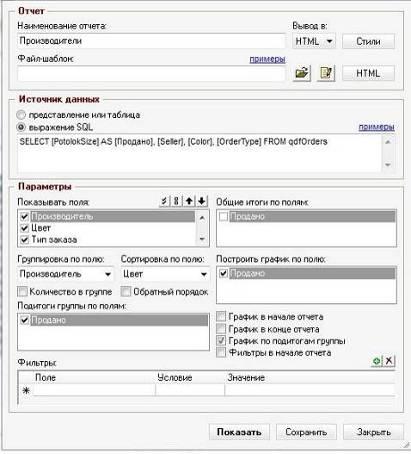The width and height of the screenshot is (411, 454).
Task: Enable 'Количество в группе' checkbox
Action: (22, 292)
